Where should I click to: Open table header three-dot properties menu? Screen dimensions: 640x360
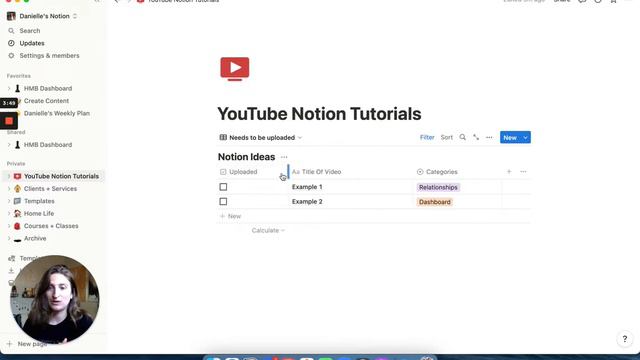point(523,172)
